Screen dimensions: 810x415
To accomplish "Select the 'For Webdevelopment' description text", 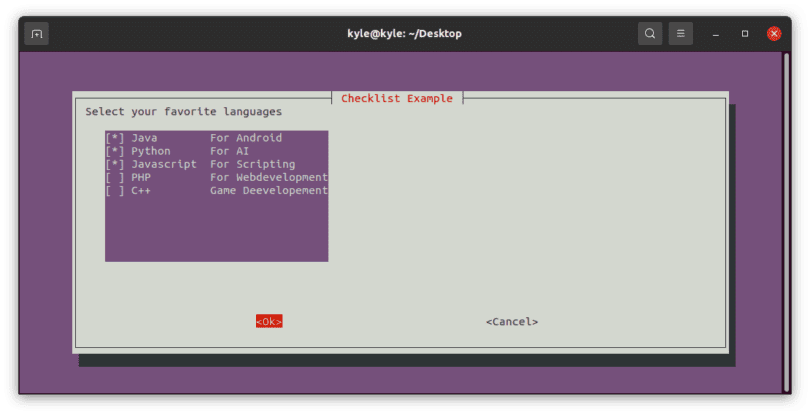I will point(269,178).
